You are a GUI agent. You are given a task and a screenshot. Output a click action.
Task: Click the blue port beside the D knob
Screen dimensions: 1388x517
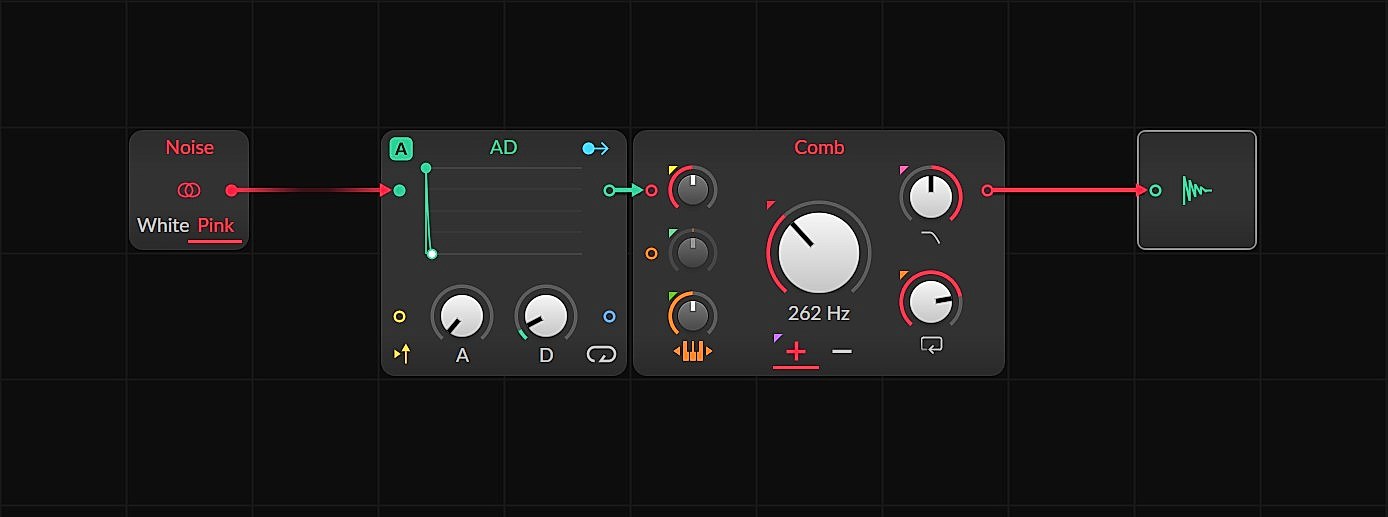(x=609, y=317)
